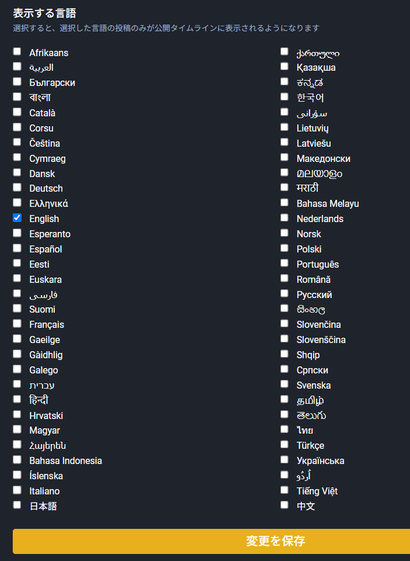Check the Bahasa Indonesia checkbox
Screen dimensions: 410x561
tap(17, 459)
